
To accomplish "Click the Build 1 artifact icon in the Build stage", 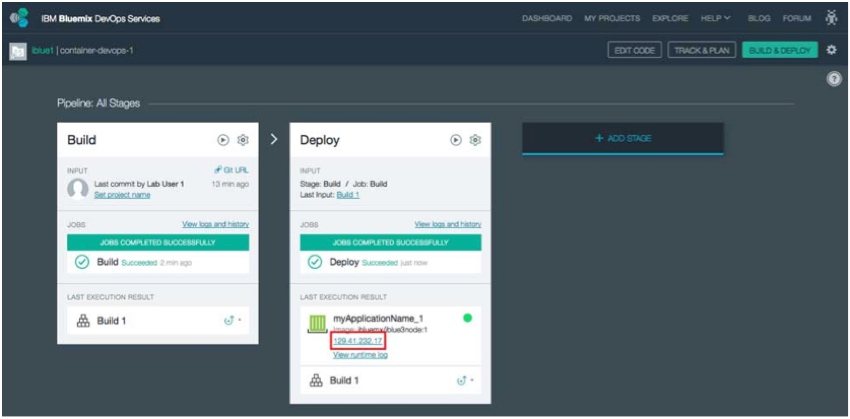I will click(83, 320).
